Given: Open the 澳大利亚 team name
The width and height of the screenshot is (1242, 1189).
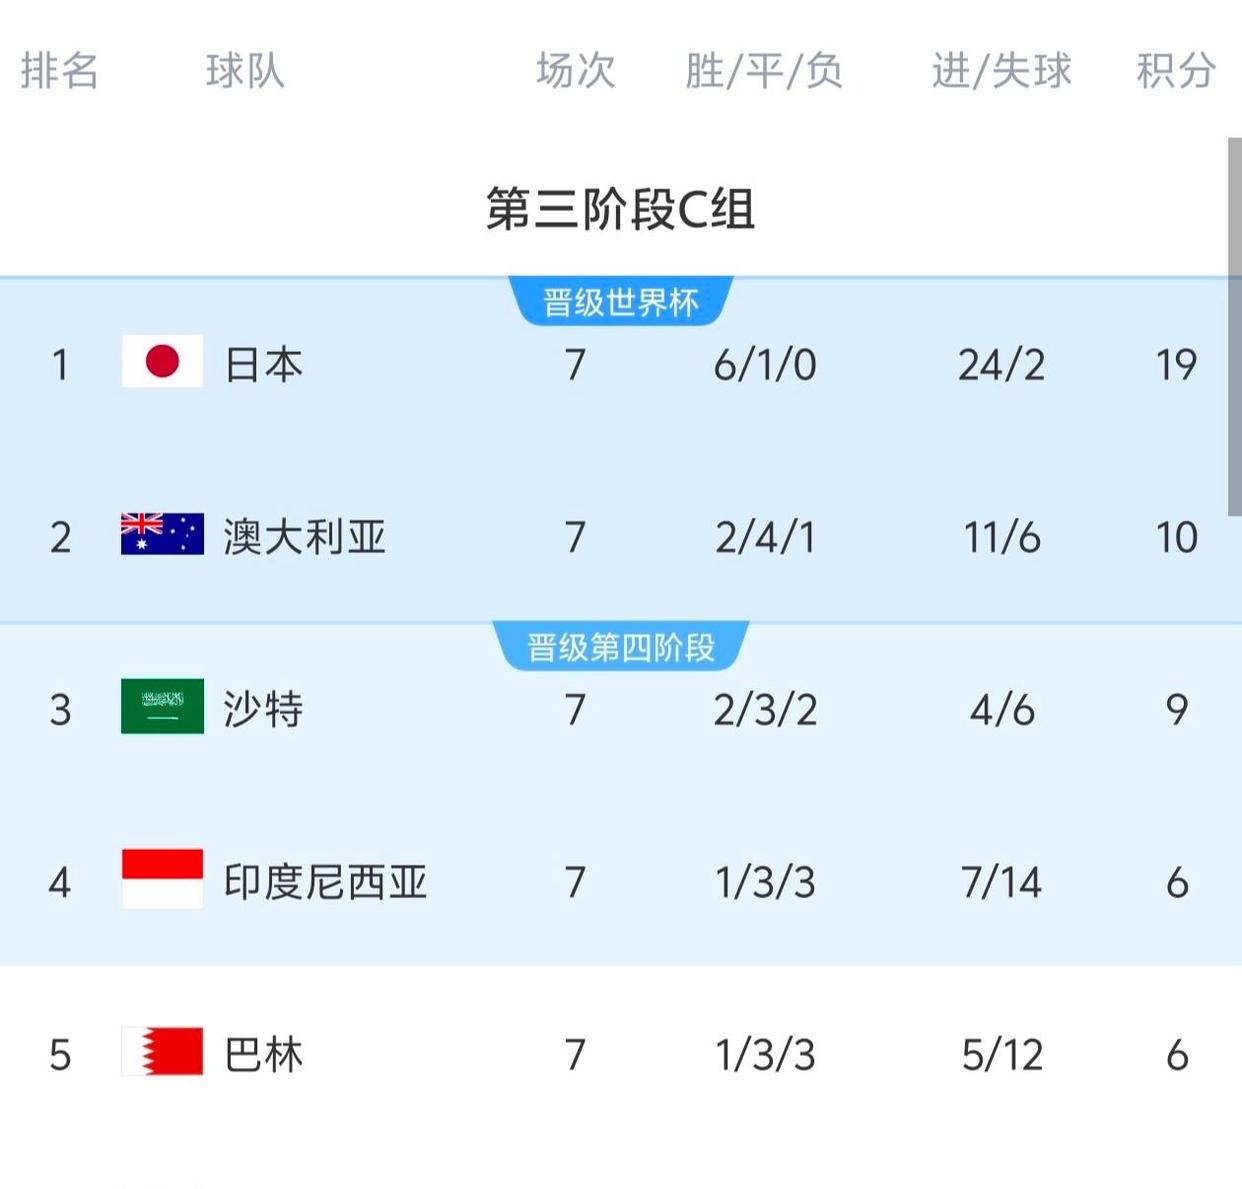Looking at the screenshot, I should pyautogui.click(x=305, y=537).
